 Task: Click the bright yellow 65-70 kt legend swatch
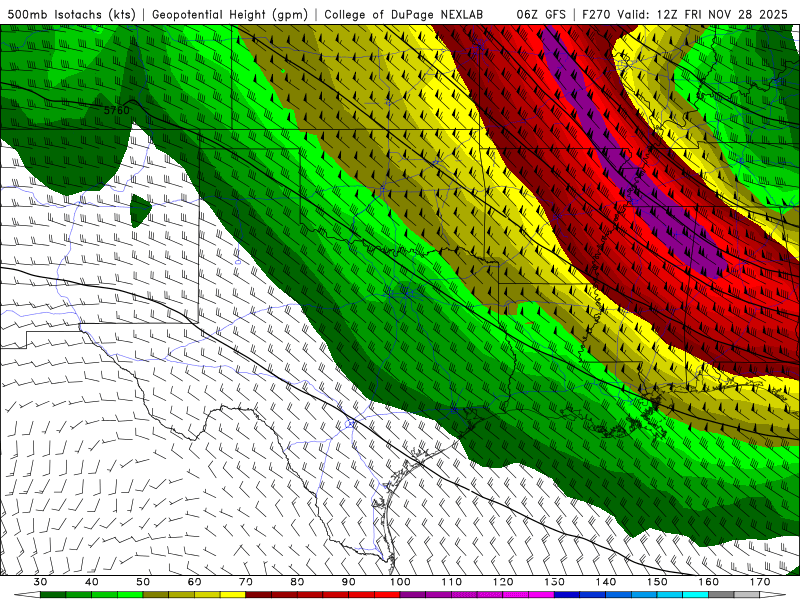(233, 595)
